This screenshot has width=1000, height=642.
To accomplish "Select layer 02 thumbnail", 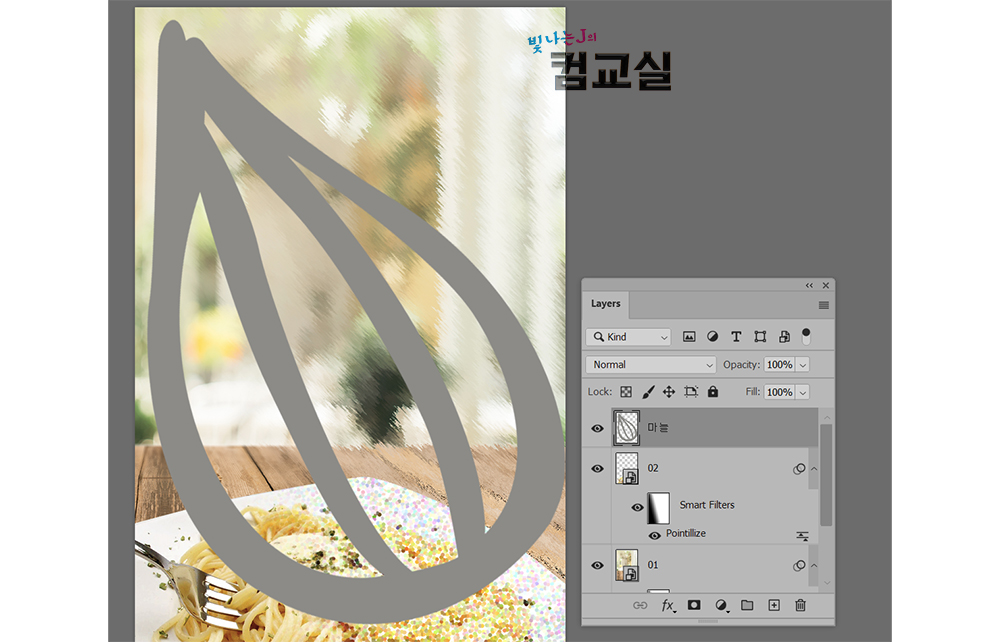I will 627,468.
